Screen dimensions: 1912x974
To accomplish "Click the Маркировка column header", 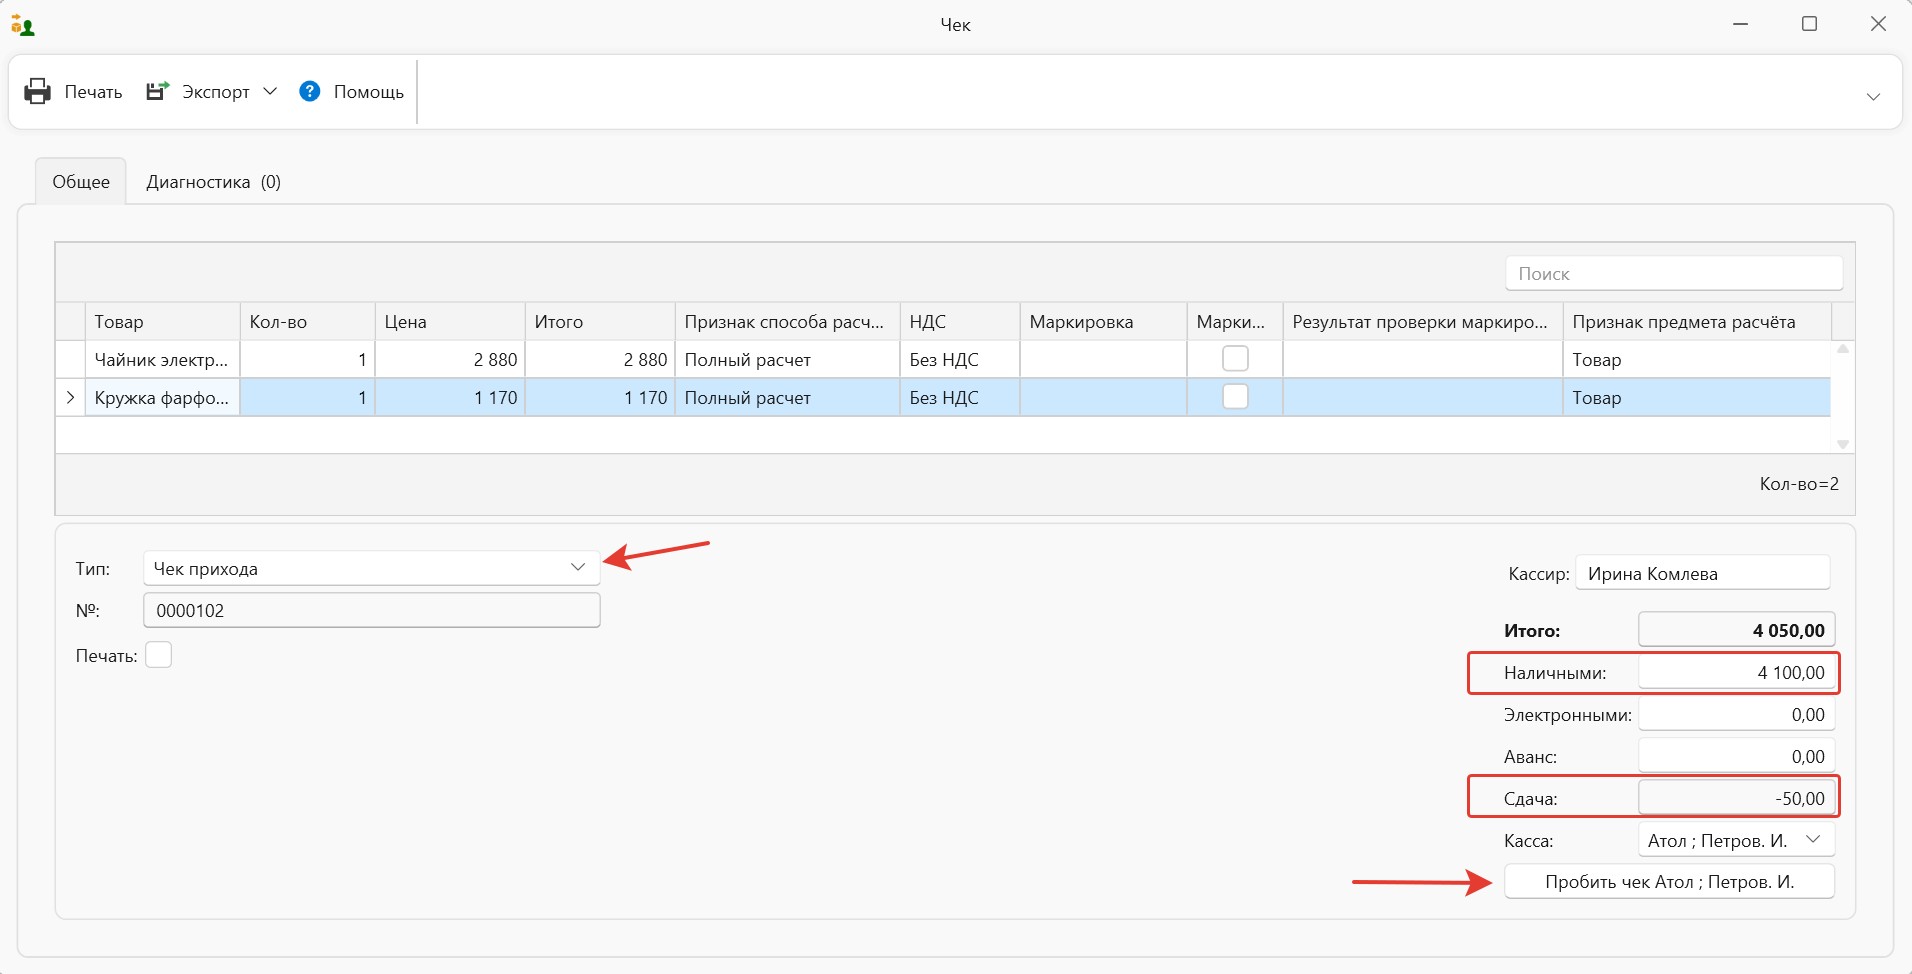I will [1103, 321].
